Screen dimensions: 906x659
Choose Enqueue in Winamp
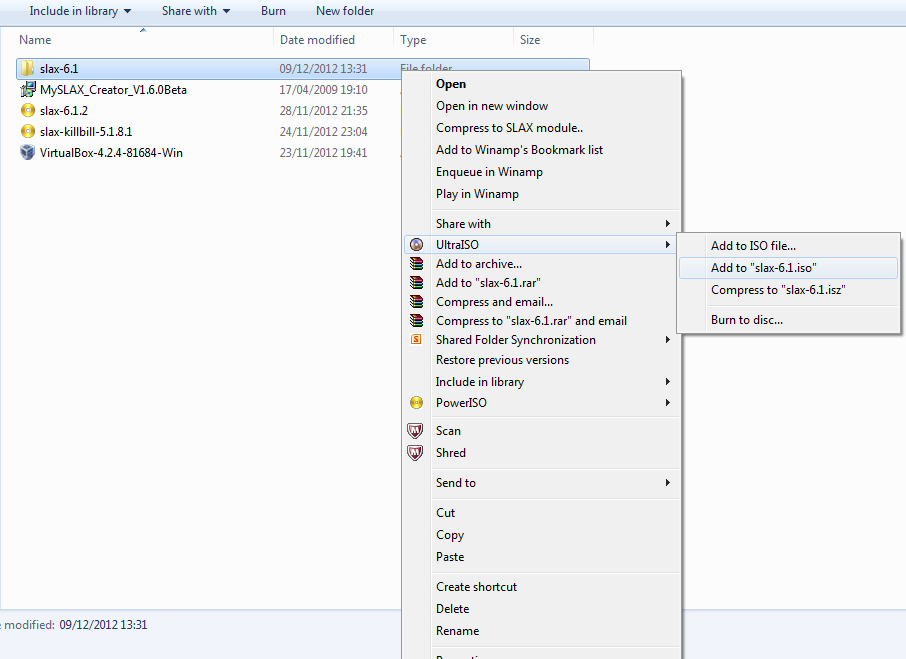pos(489,172)
